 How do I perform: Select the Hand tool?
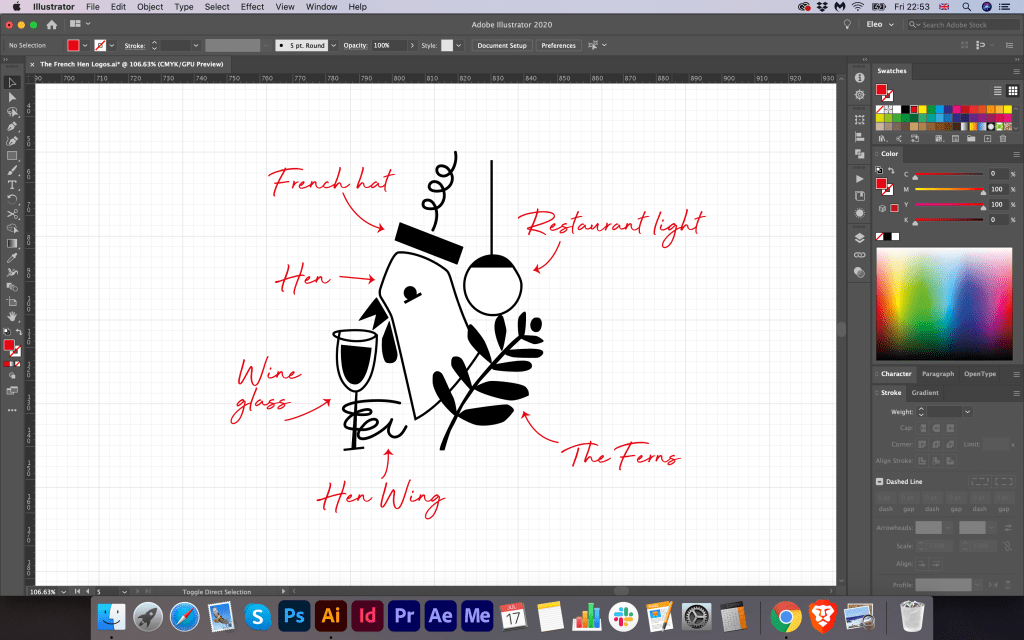click(12, 316)
